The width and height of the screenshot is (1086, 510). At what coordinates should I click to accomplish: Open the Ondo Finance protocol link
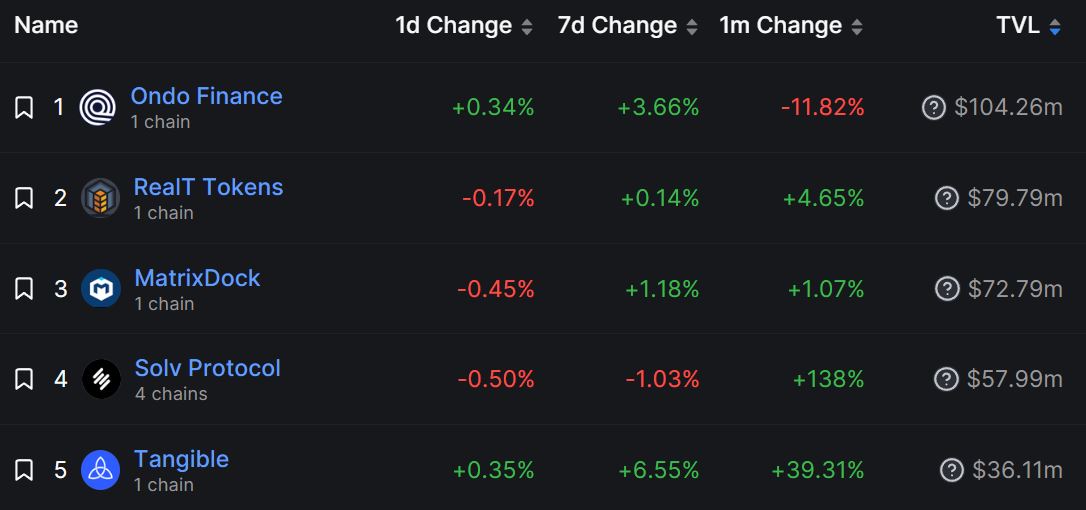point(206,96)
